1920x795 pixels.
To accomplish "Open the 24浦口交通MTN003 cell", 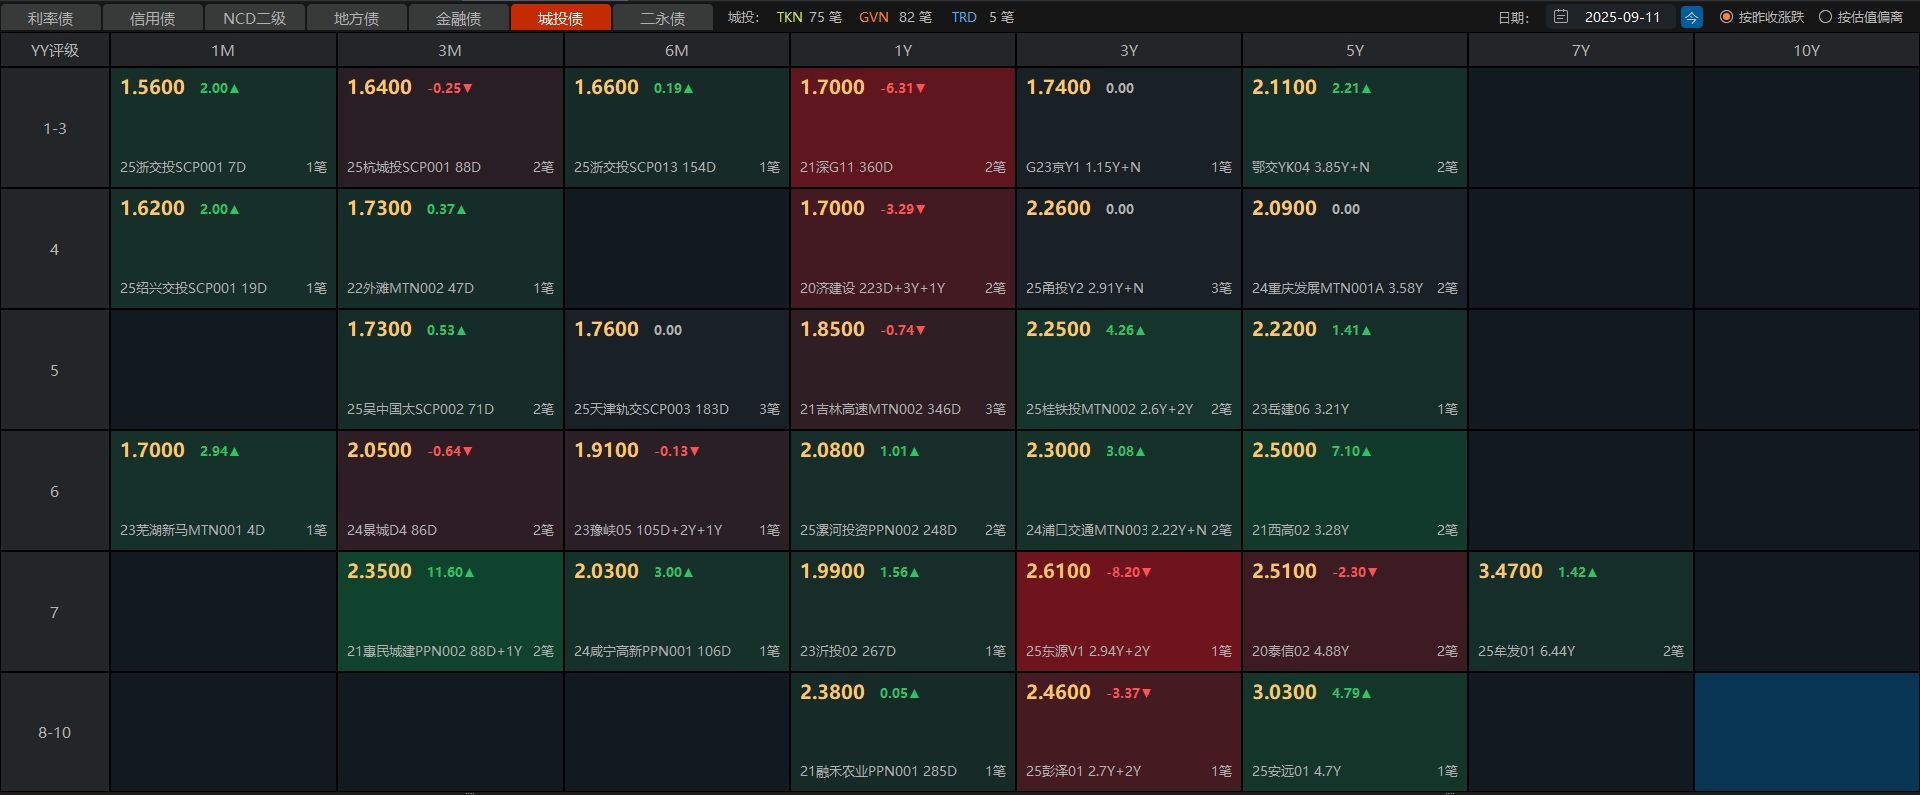I will click(1129, 491).
